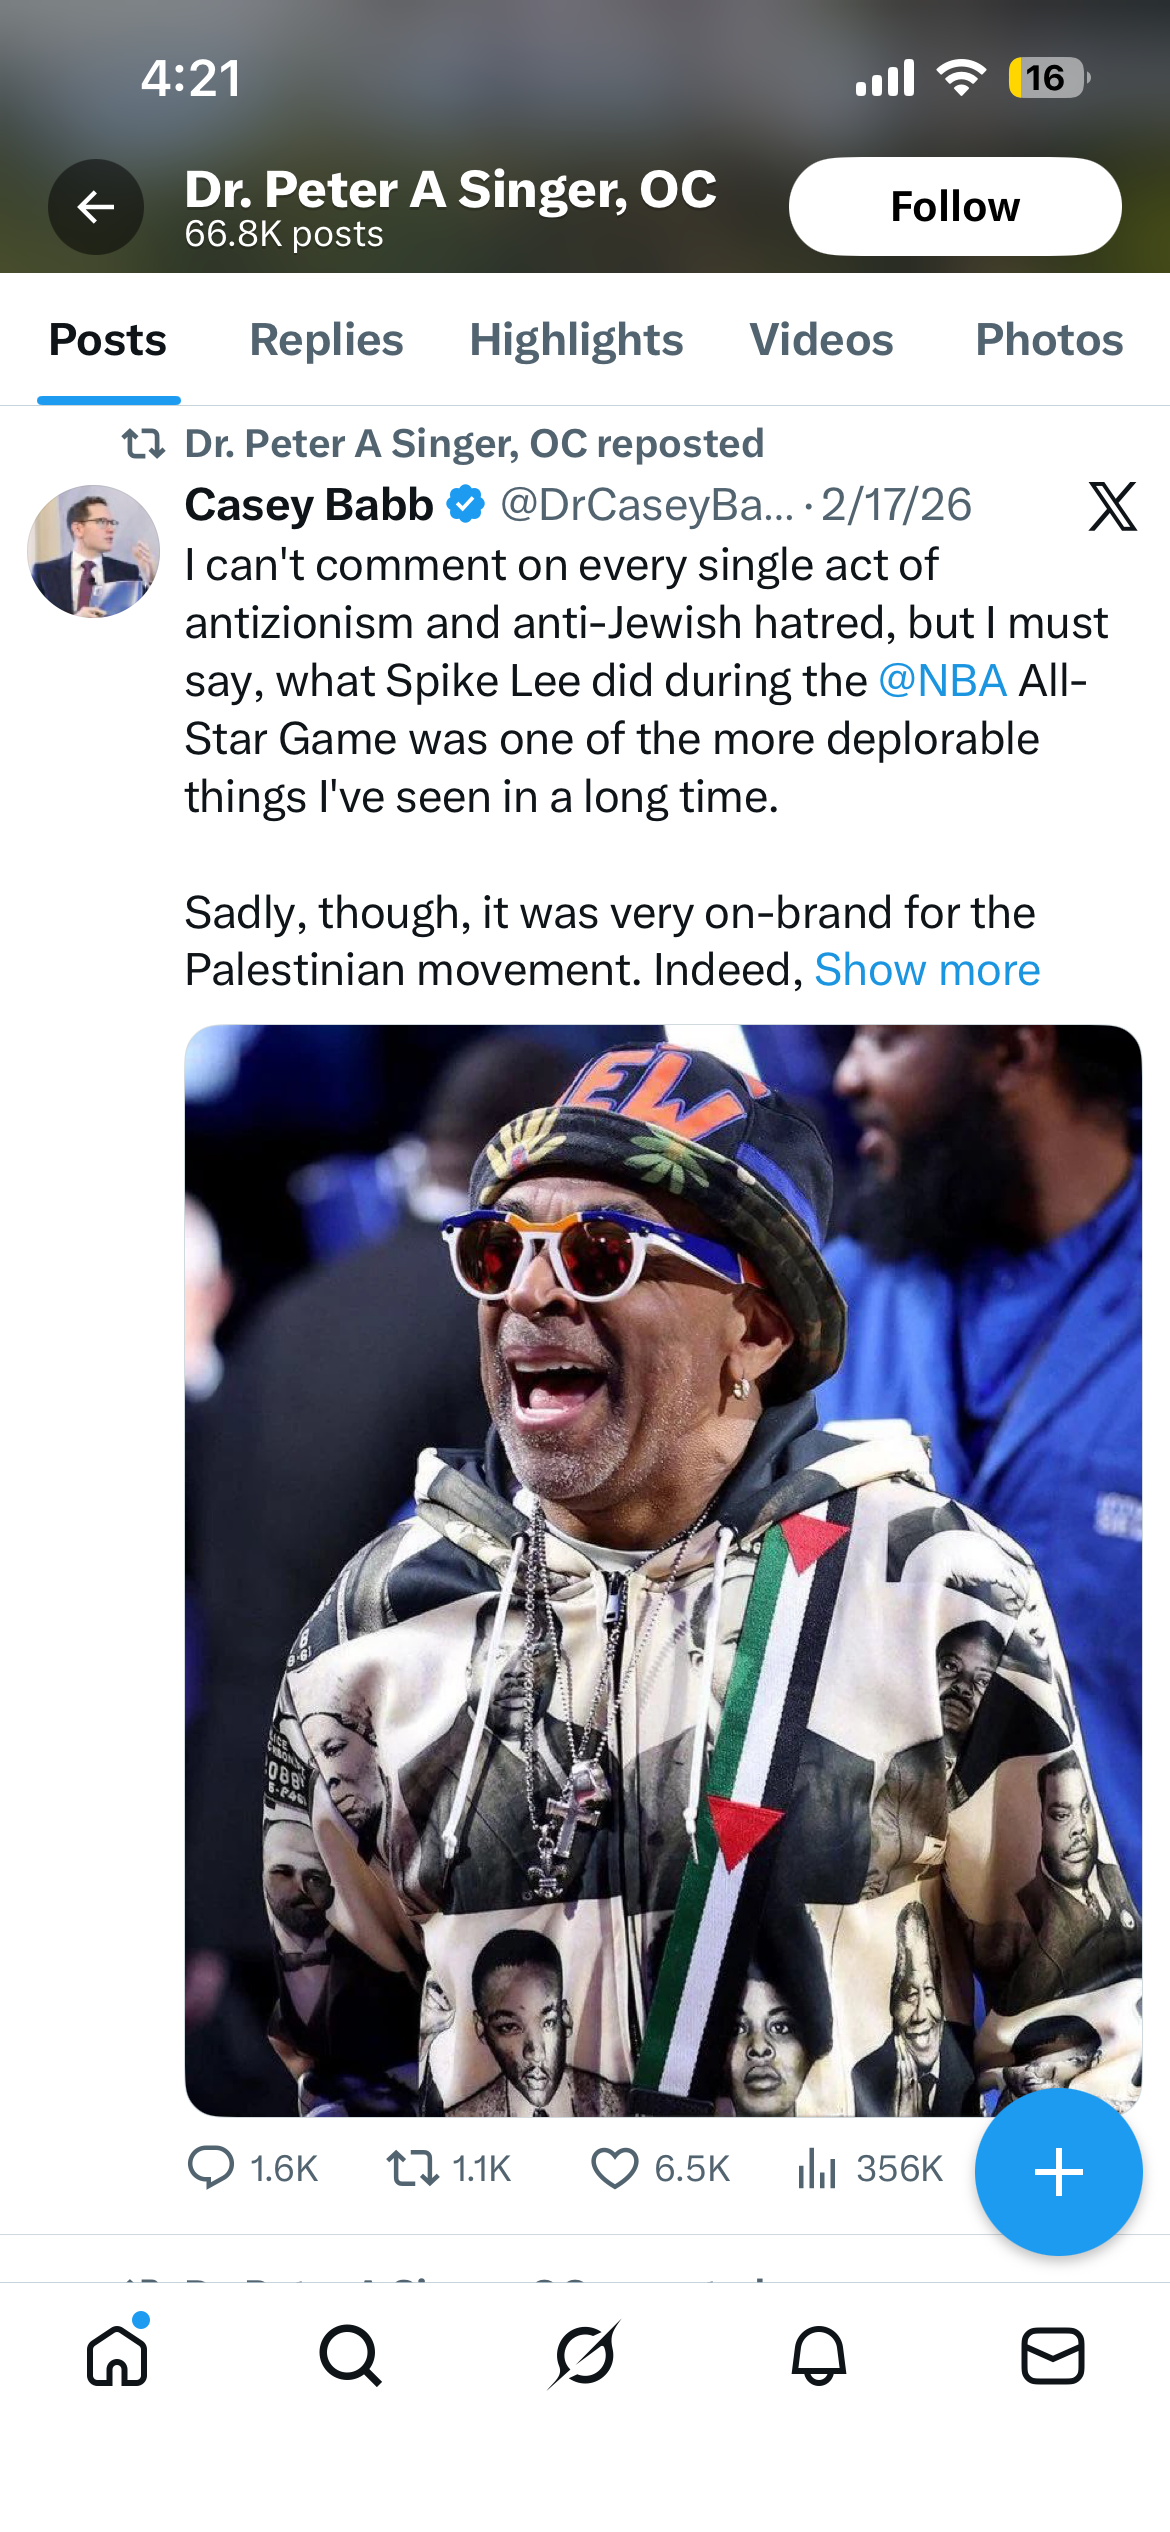The image size is (1170, 2532).
Task: Open the @NBA mention link
Action: 942,681
